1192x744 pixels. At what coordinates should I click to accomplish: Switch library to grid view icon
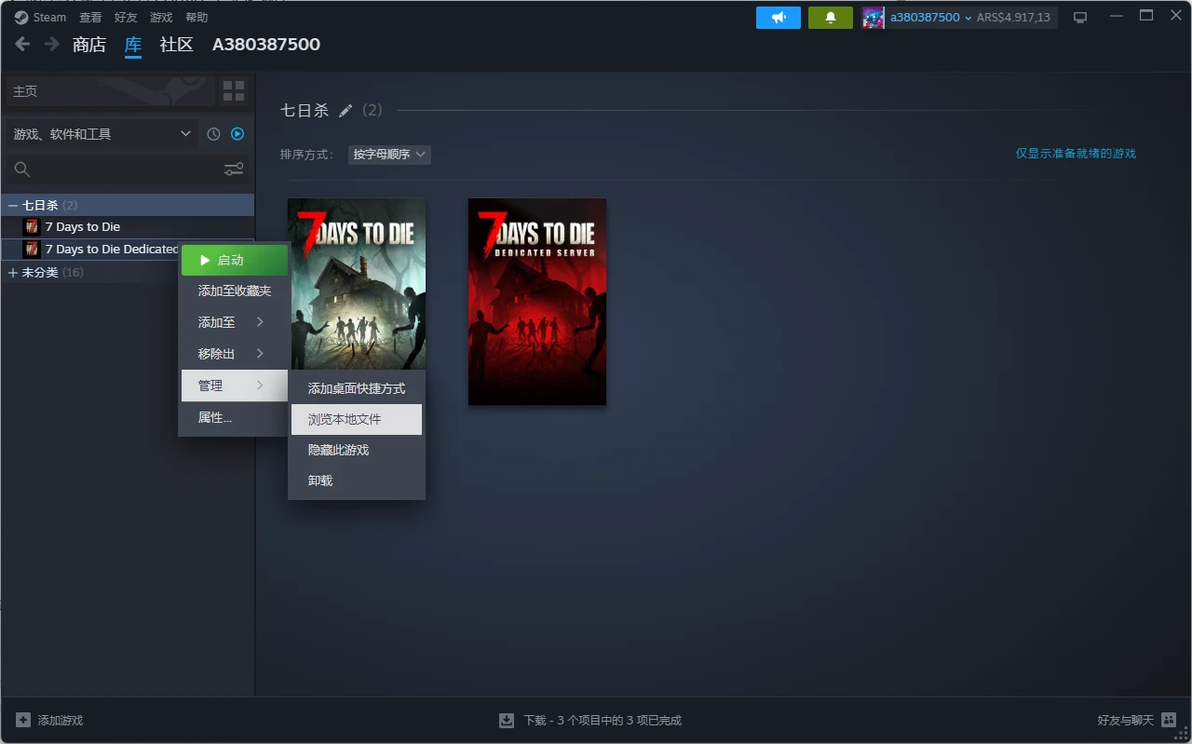pyautogui.click(x=233, y=91)
